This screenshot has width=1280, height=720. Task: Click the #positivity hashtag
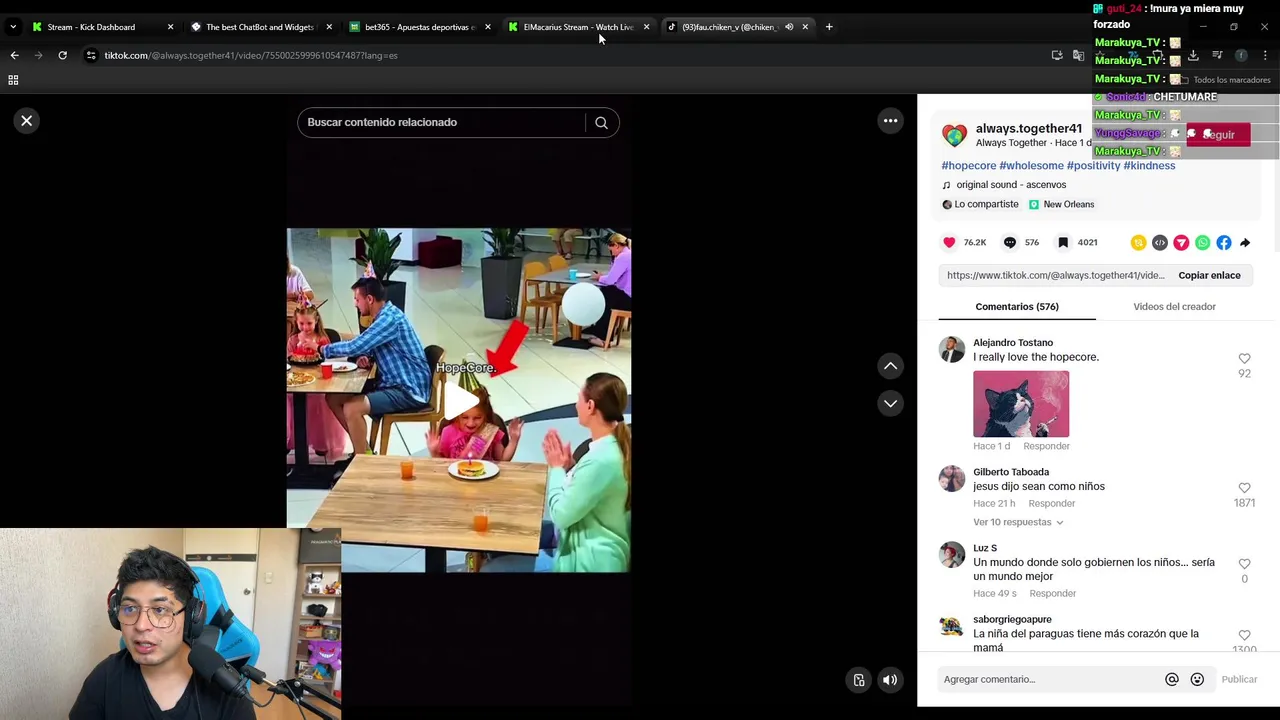pos(1093,166)
